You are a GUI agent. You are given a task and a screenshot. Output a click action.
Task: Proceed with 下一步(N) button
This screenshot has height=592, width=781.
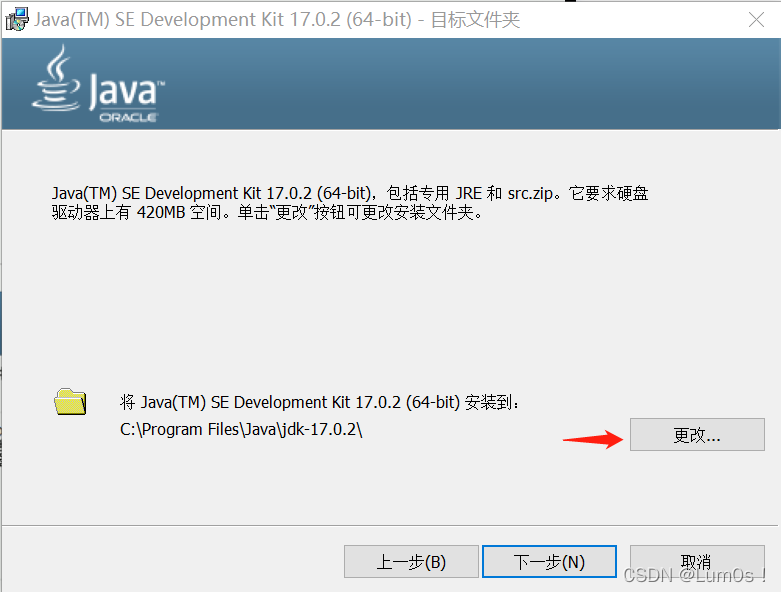[x=549, y=562]
